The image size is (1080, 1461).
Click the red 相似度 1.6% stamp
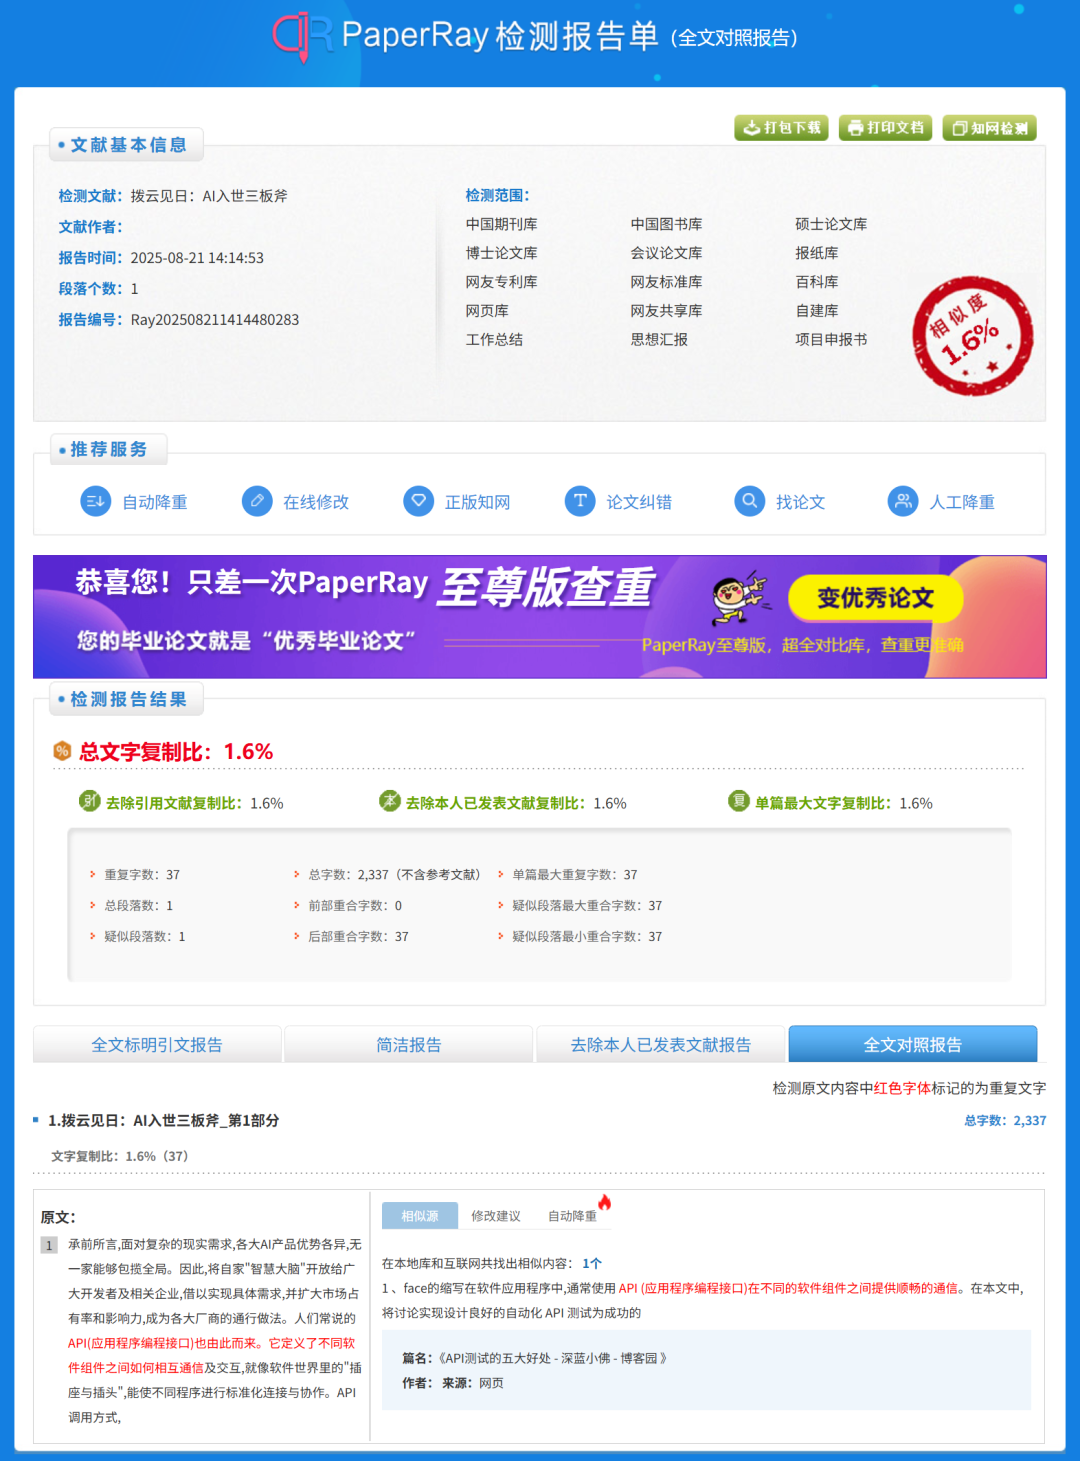point(971,336)
